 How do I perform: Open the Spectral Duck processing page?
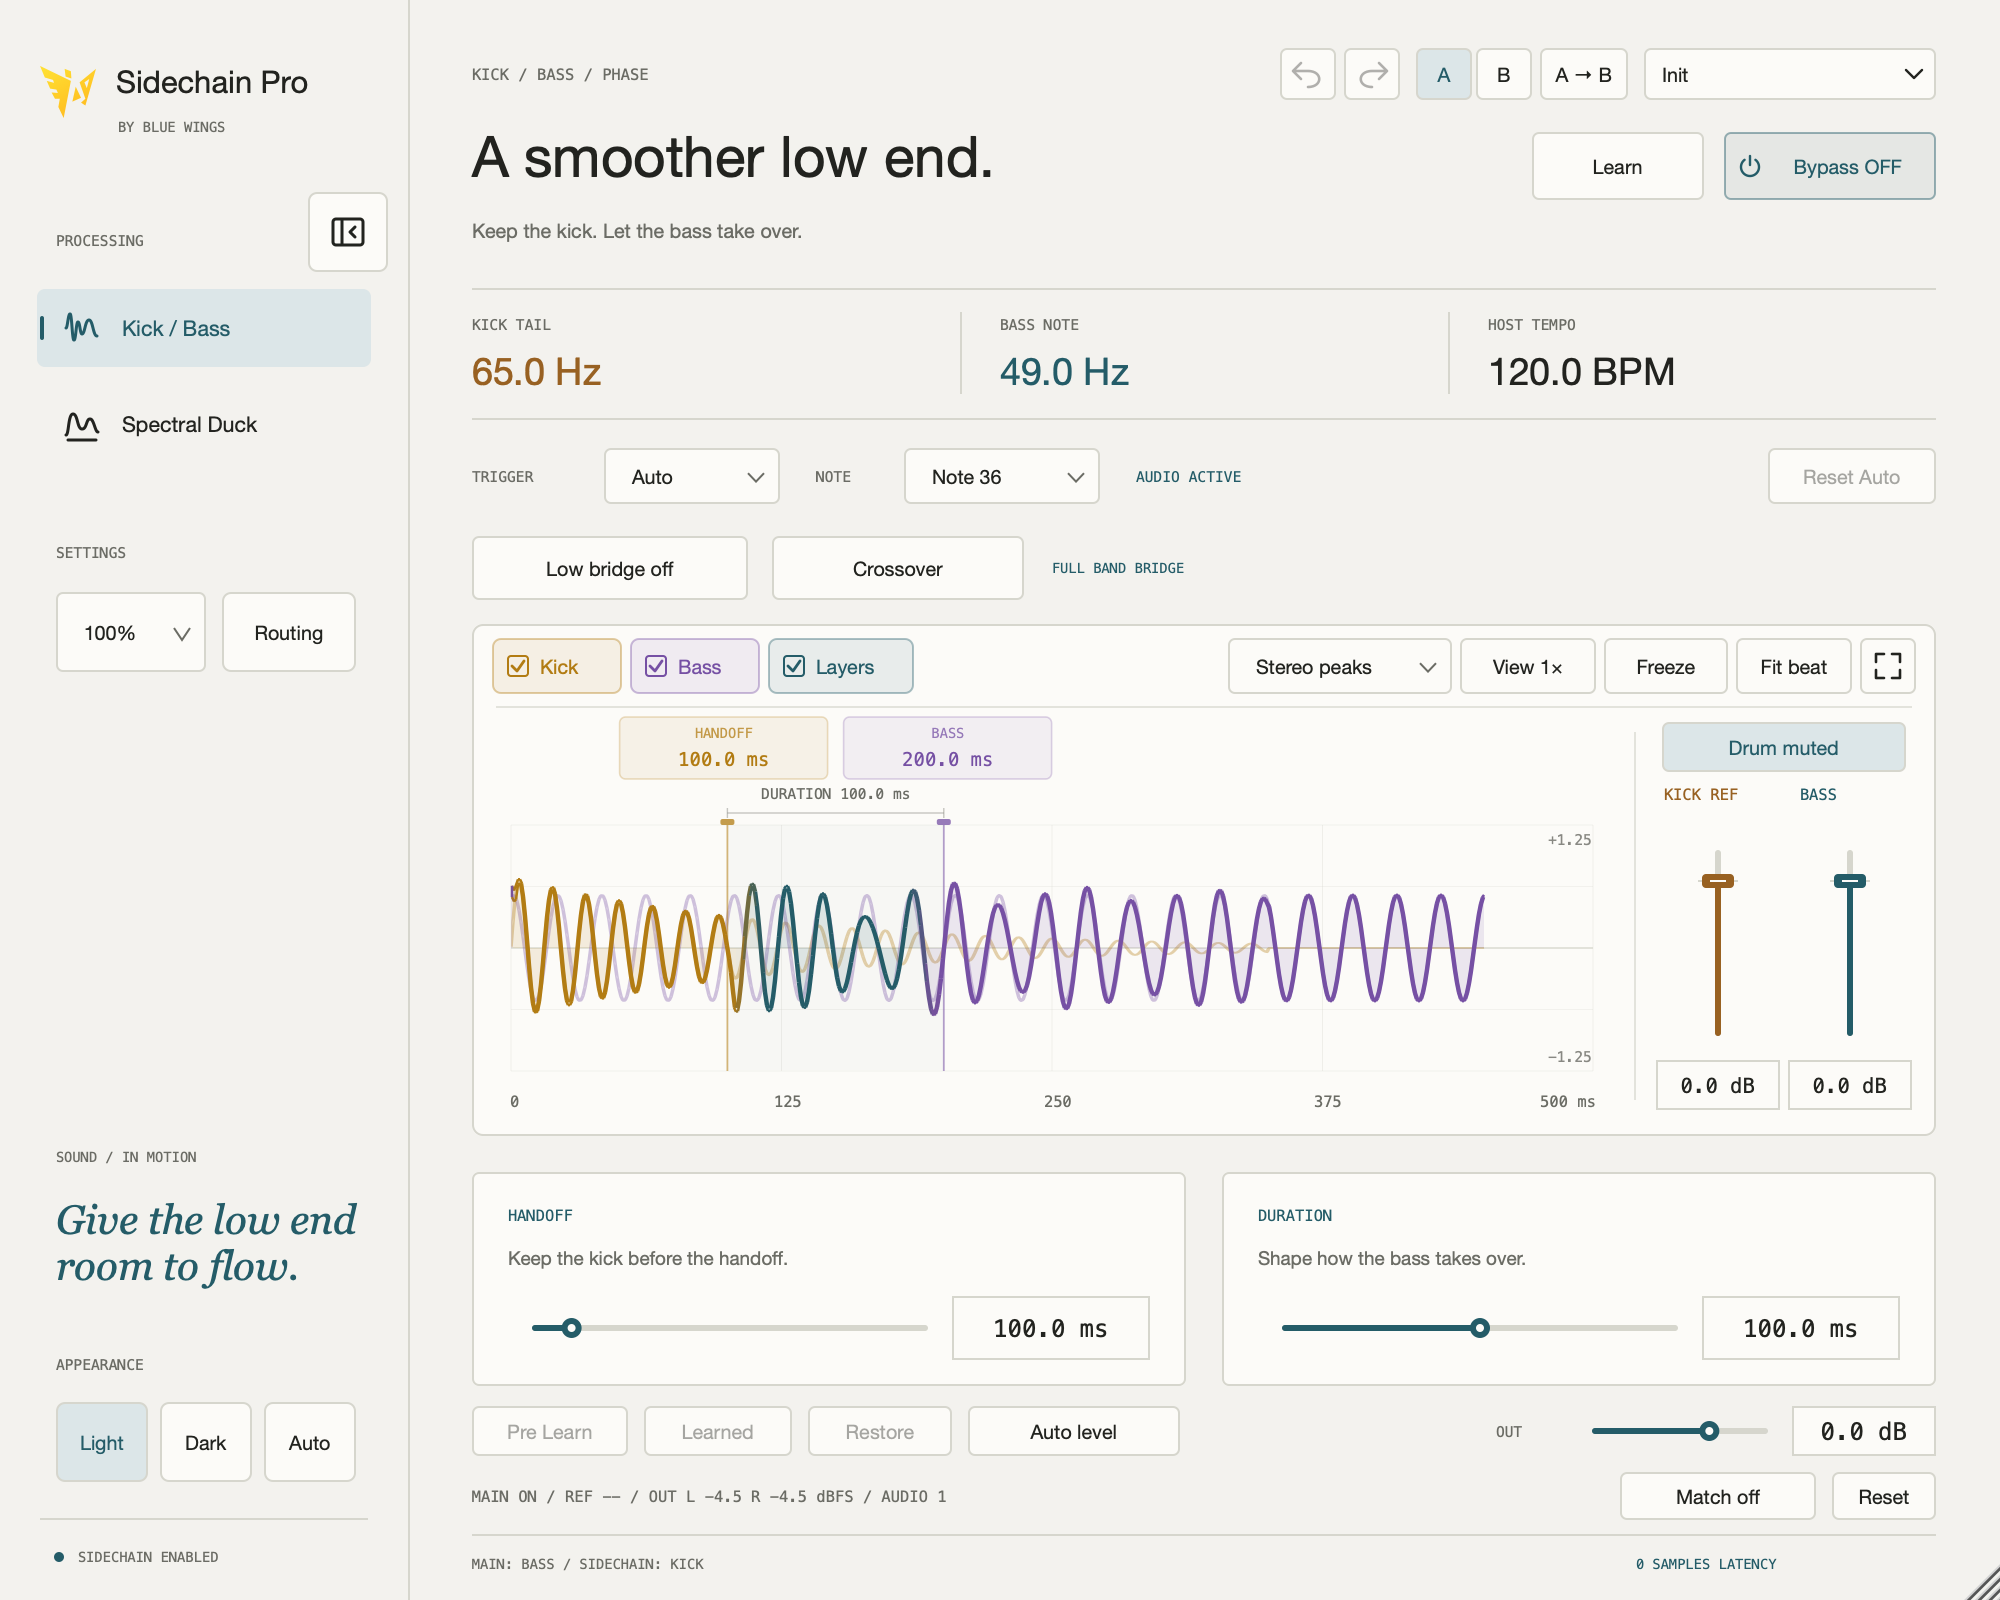click(x=204, y=425)
